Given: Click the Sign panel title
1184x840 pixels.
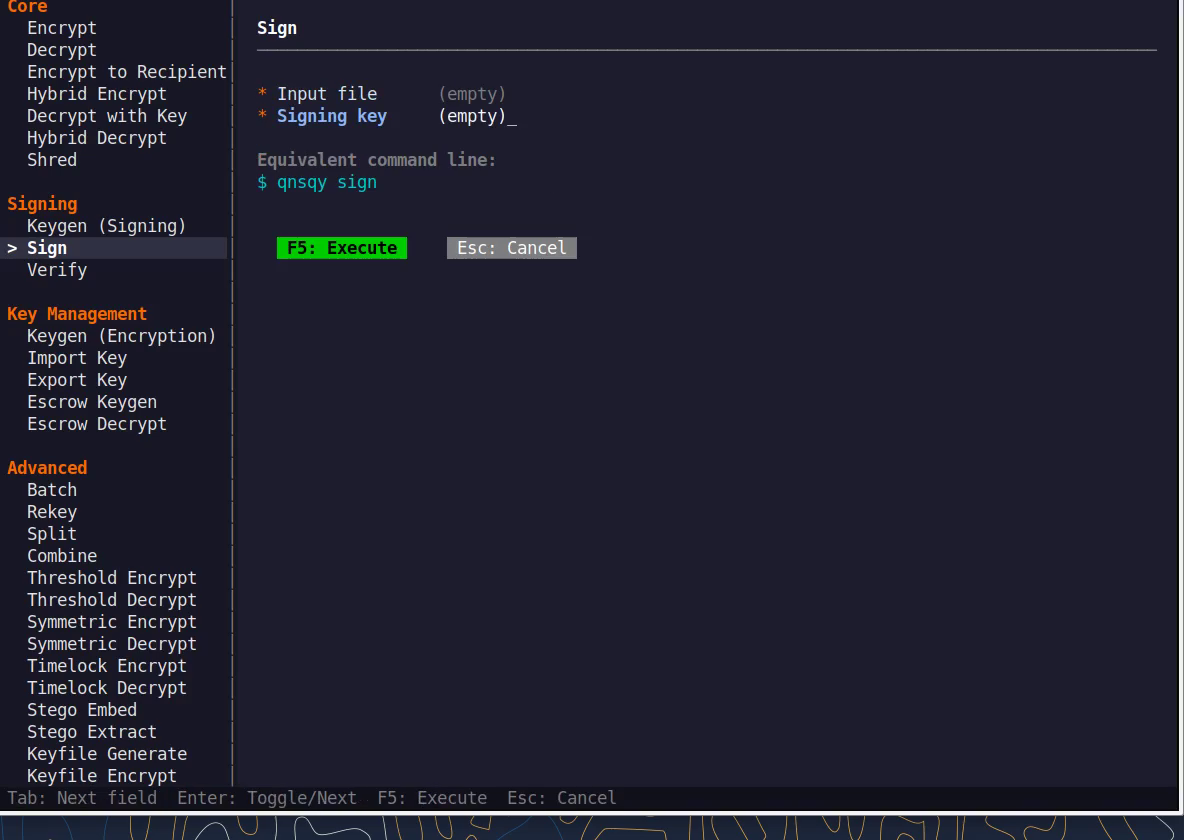Looking at the screenshot, I should tap(277, 28).
